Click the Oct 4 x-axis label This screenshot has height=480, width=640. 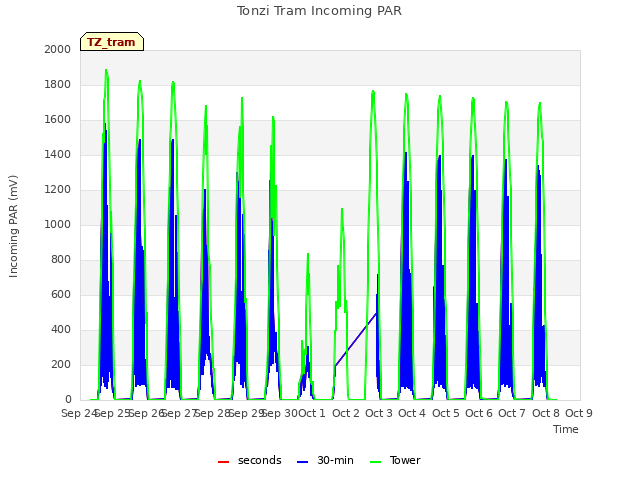coord(412,413)
